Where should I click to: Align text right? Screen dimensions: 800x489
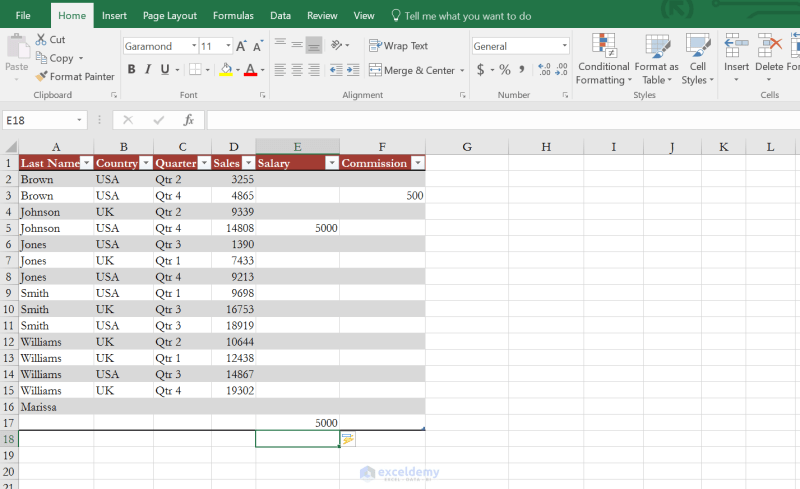point(314,70)
